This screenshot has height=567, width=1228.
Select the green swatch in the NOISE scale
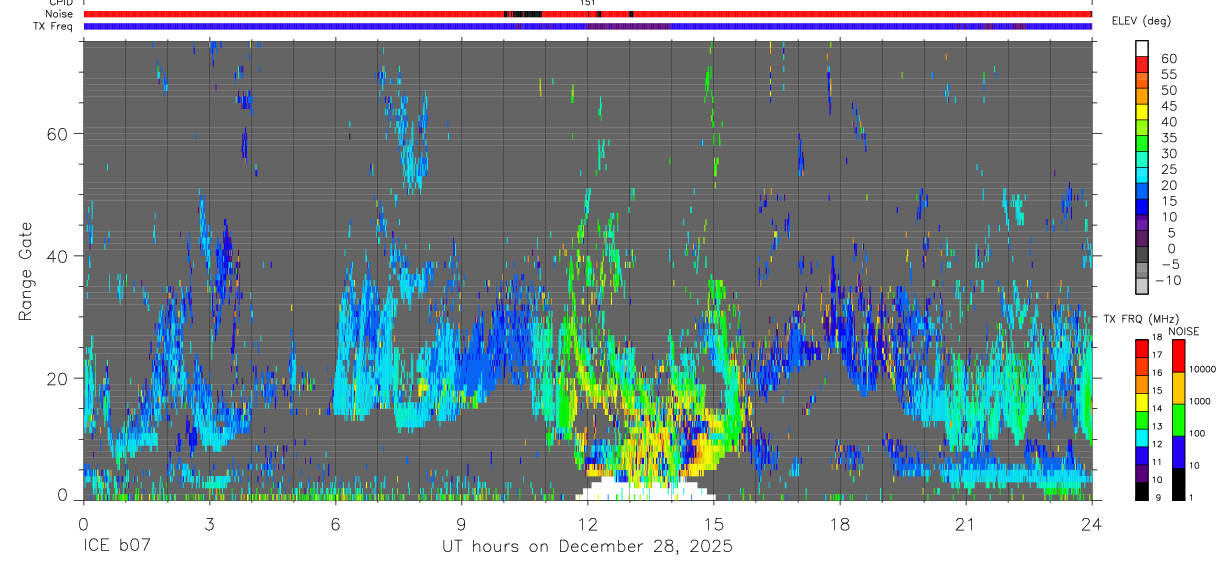[1178, 419]
